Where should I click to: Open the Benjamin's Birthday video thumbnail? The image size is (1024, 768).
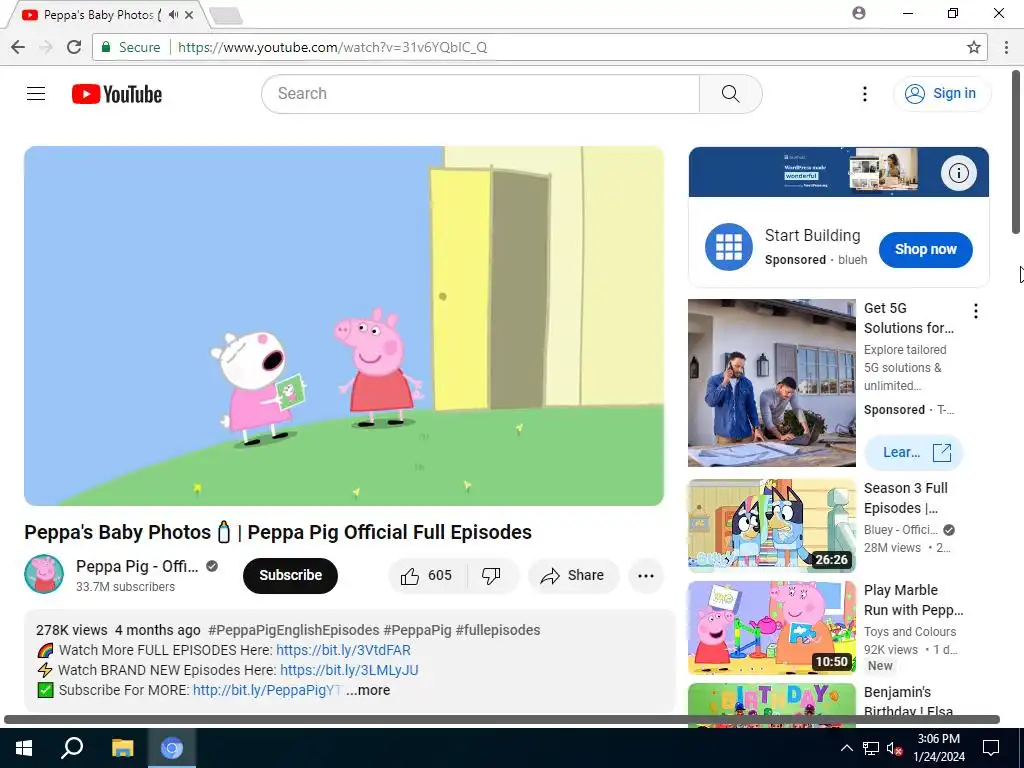[771, 704]
